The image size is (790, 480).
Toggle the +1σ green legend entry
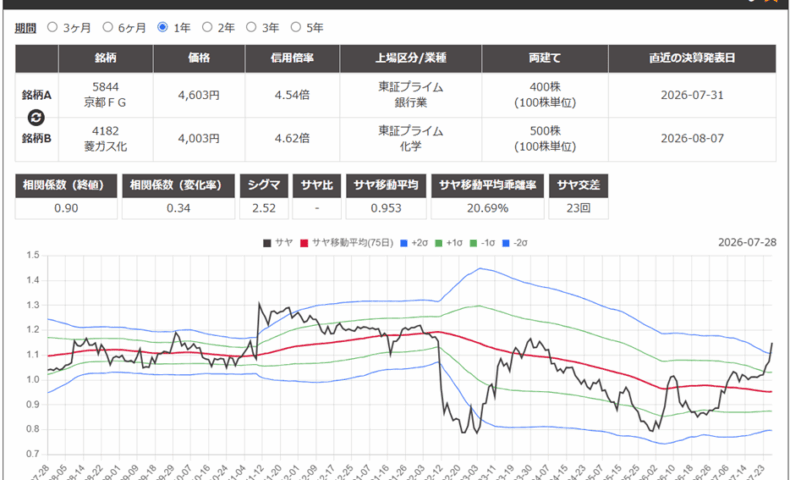[x=448, y=243]
